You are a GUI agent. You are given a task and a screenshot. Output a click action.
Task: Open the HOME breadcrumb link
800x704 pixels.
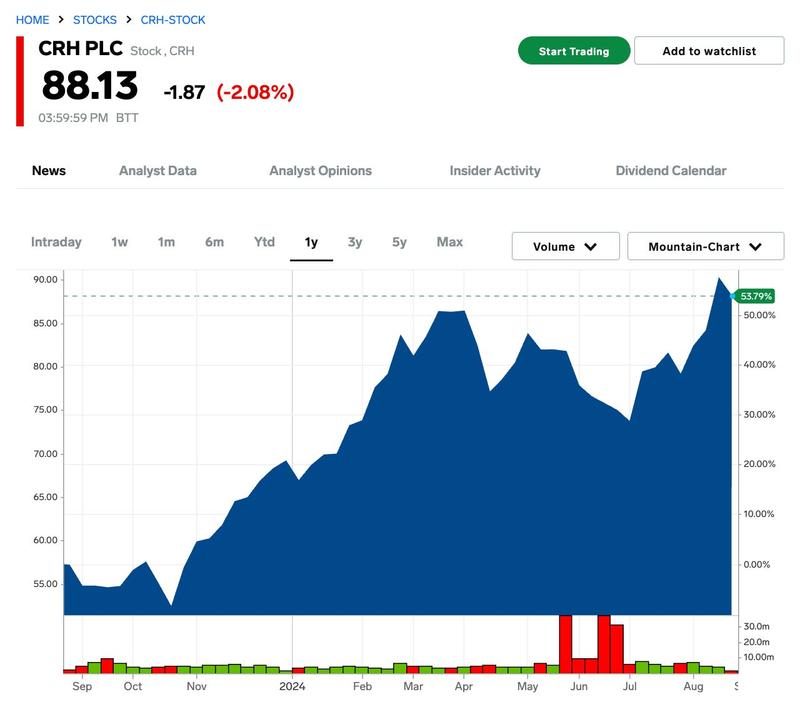32,20
